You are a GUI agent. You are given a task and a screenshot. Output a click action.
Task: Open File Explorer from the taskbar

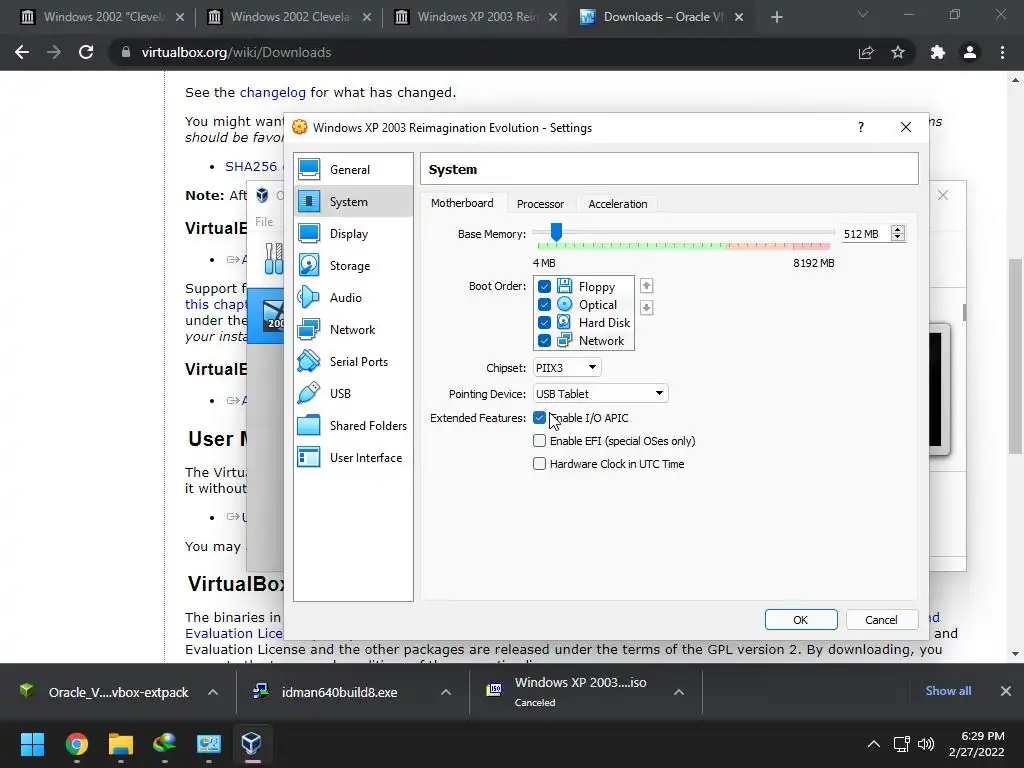click(120, 744)
